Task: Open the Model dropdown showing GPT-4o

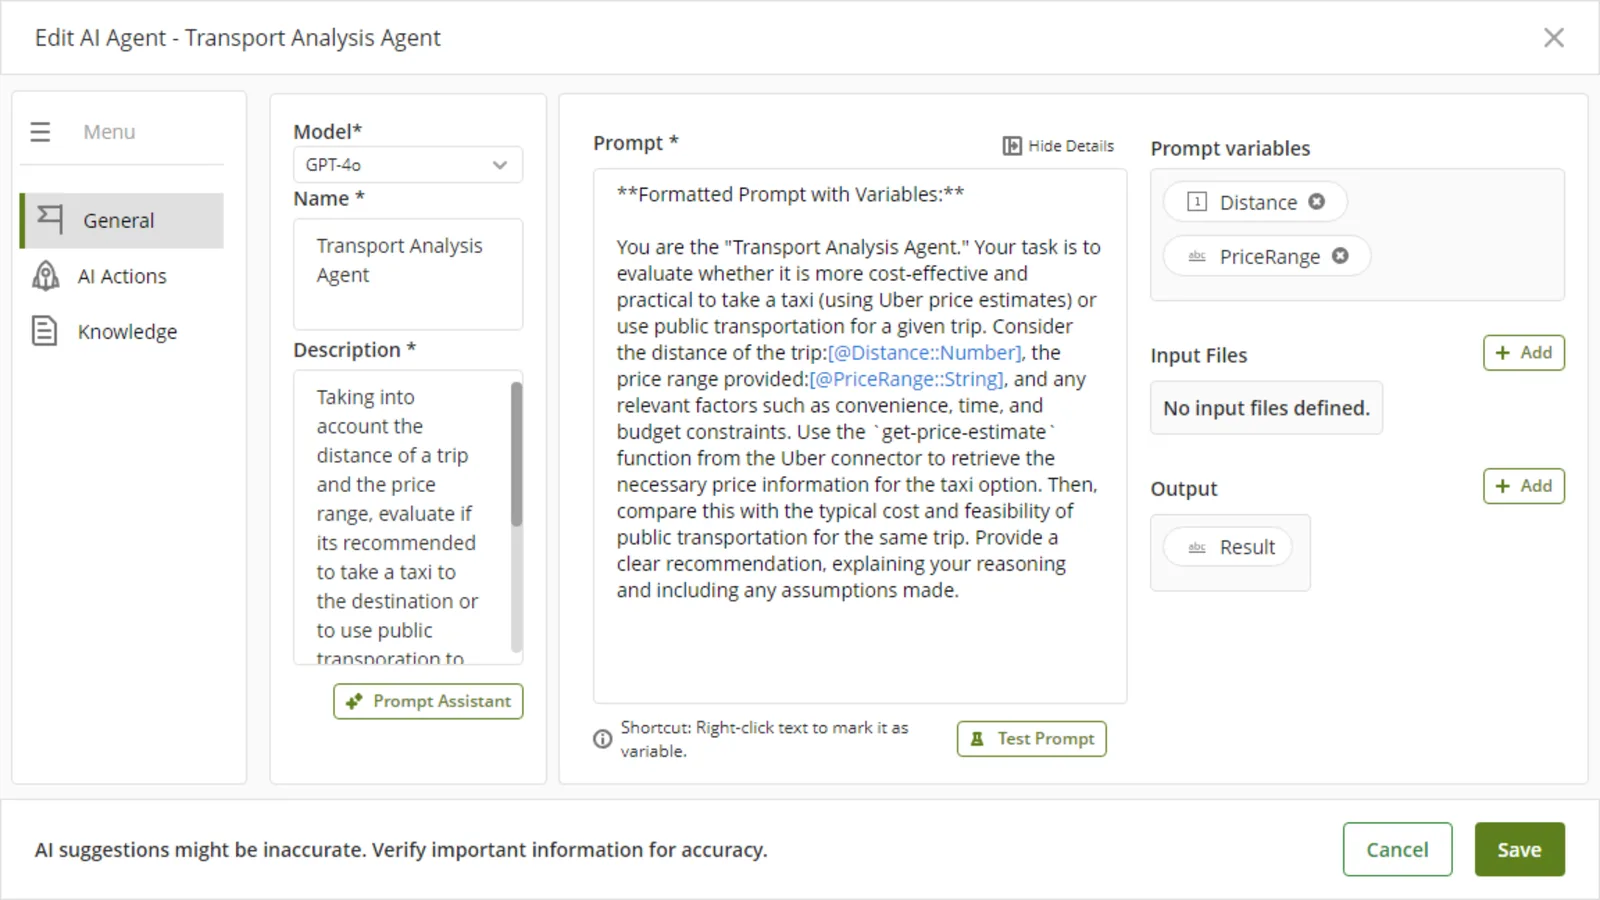Action: tap(408, 165)
